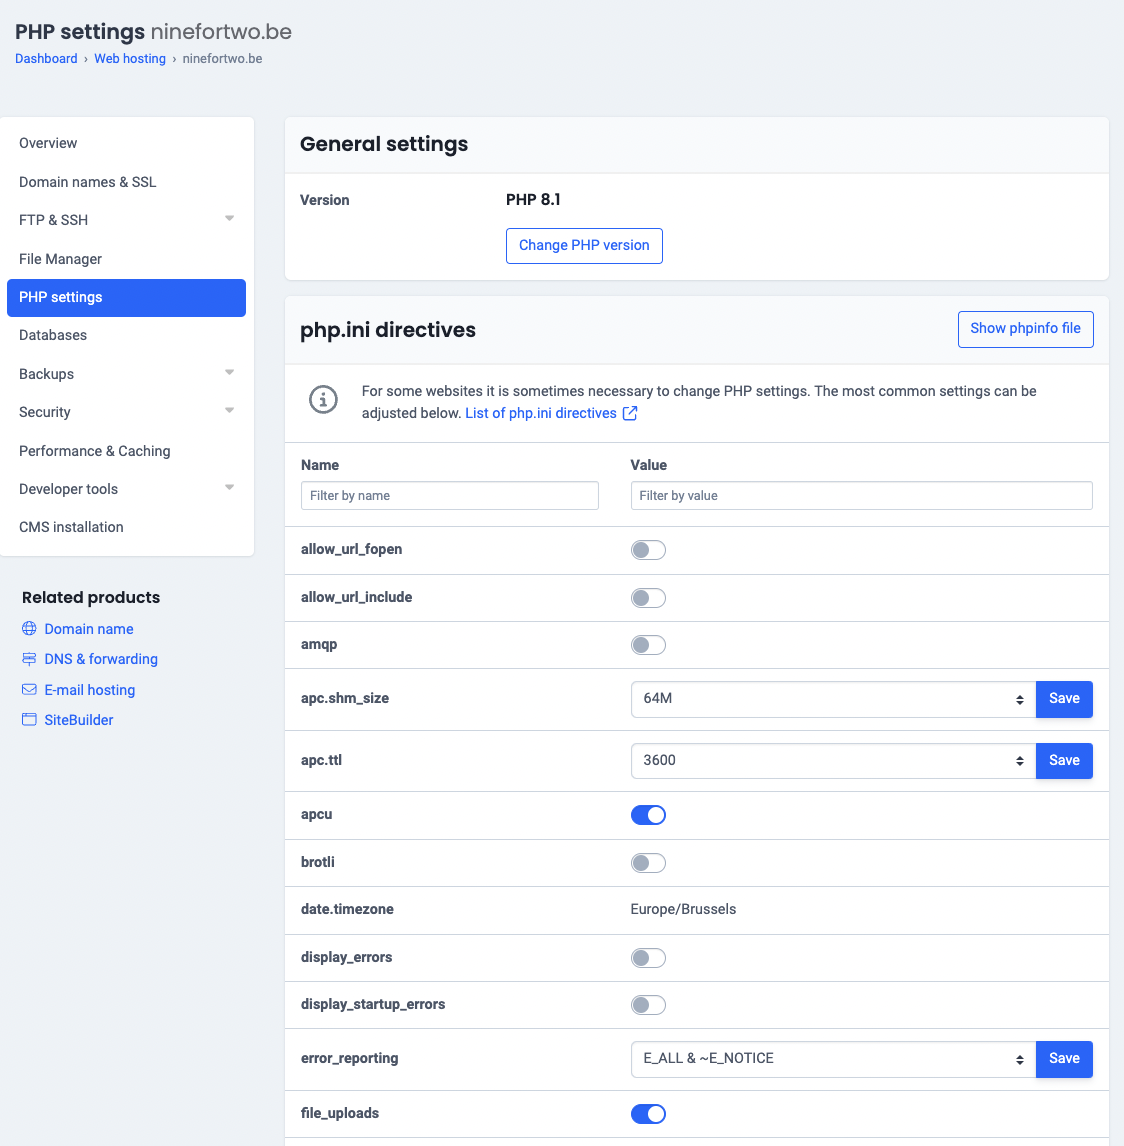Click Show phpinfo file button
Viewport: 1124px width, 1146px height.
1025,328
